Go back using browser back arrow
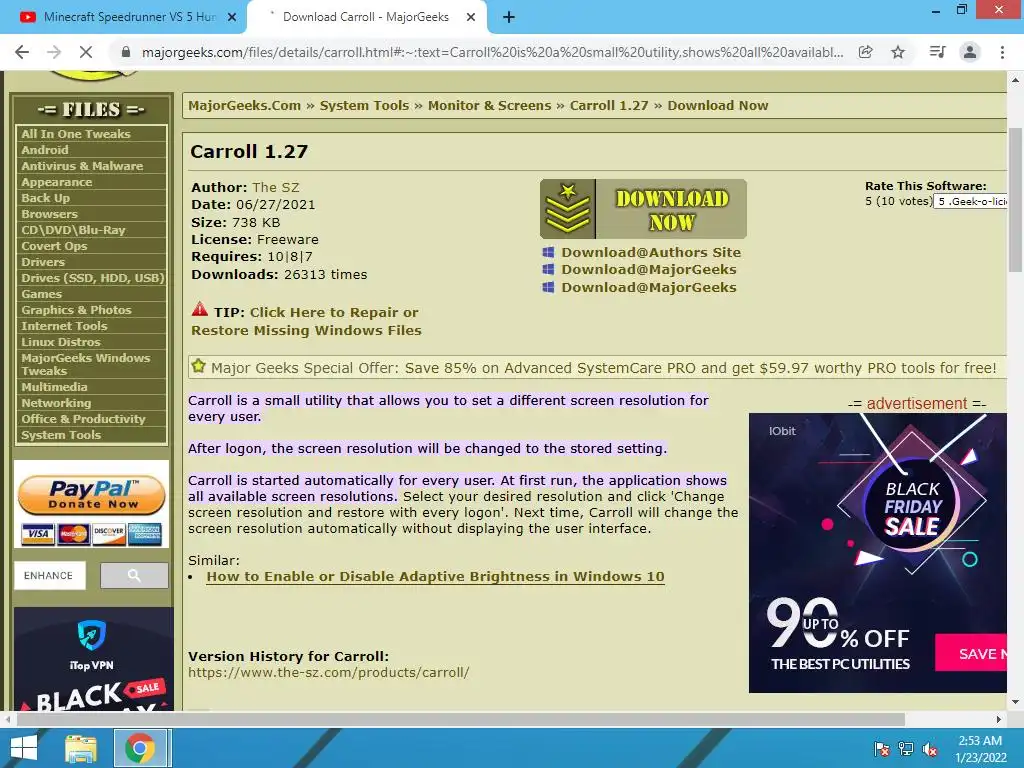Viewport: 1024px width, 768px height. 22,52
